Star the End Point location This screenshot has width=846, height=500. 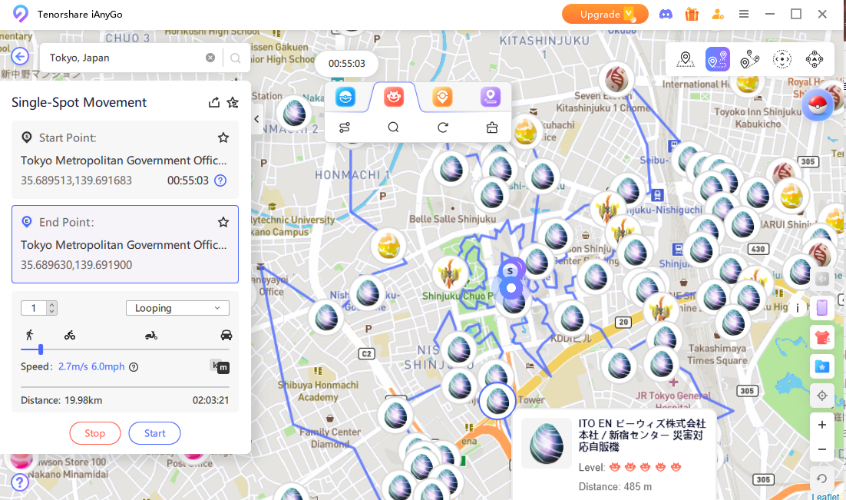tap(223, 222)
